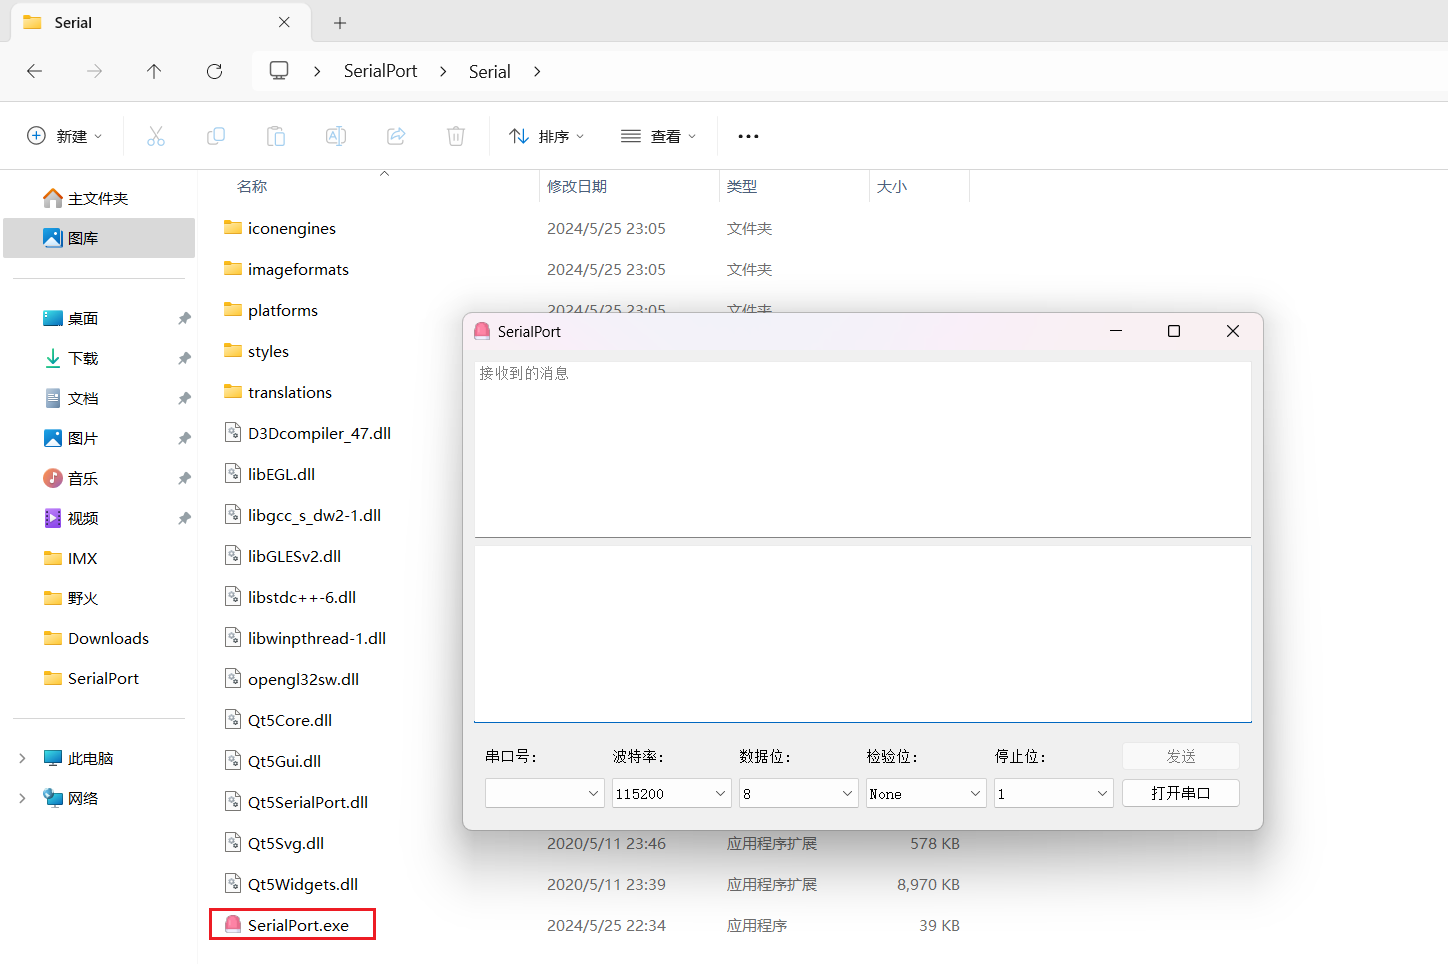The height and width of the screenshot is (964, 1448).
Task: Close the Serial tab
Action: pos(284,22)
